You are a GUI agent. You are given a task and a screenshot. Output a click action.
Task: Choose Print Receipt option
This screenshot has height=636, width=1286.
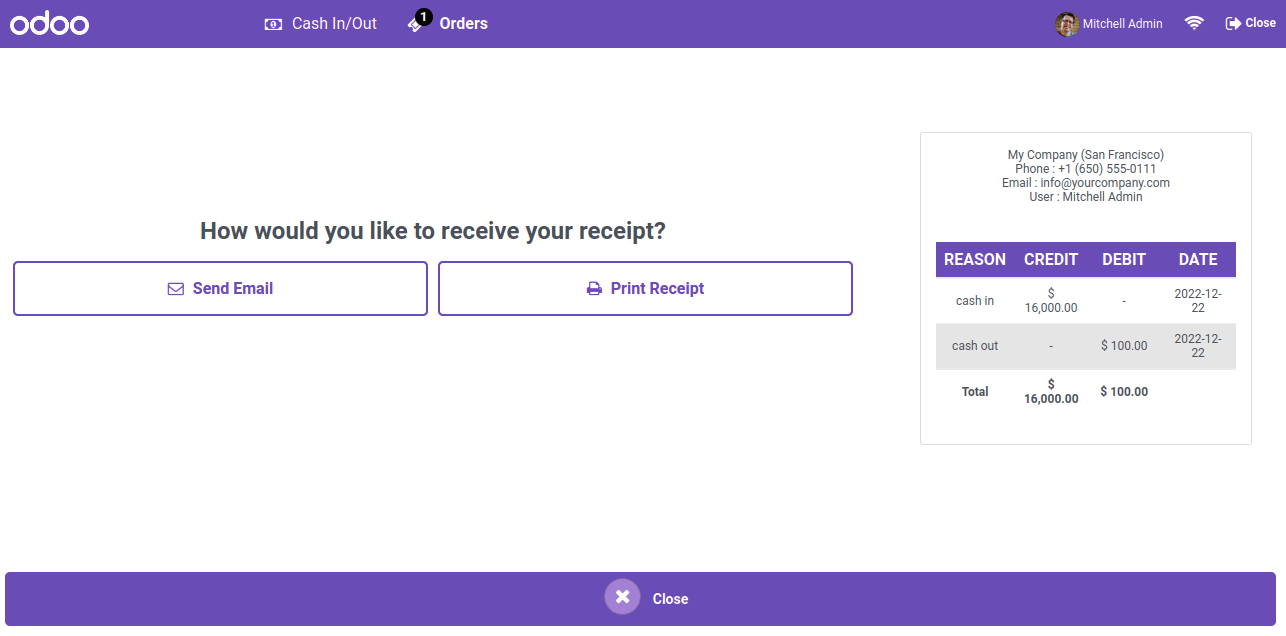tap(645, 289)
